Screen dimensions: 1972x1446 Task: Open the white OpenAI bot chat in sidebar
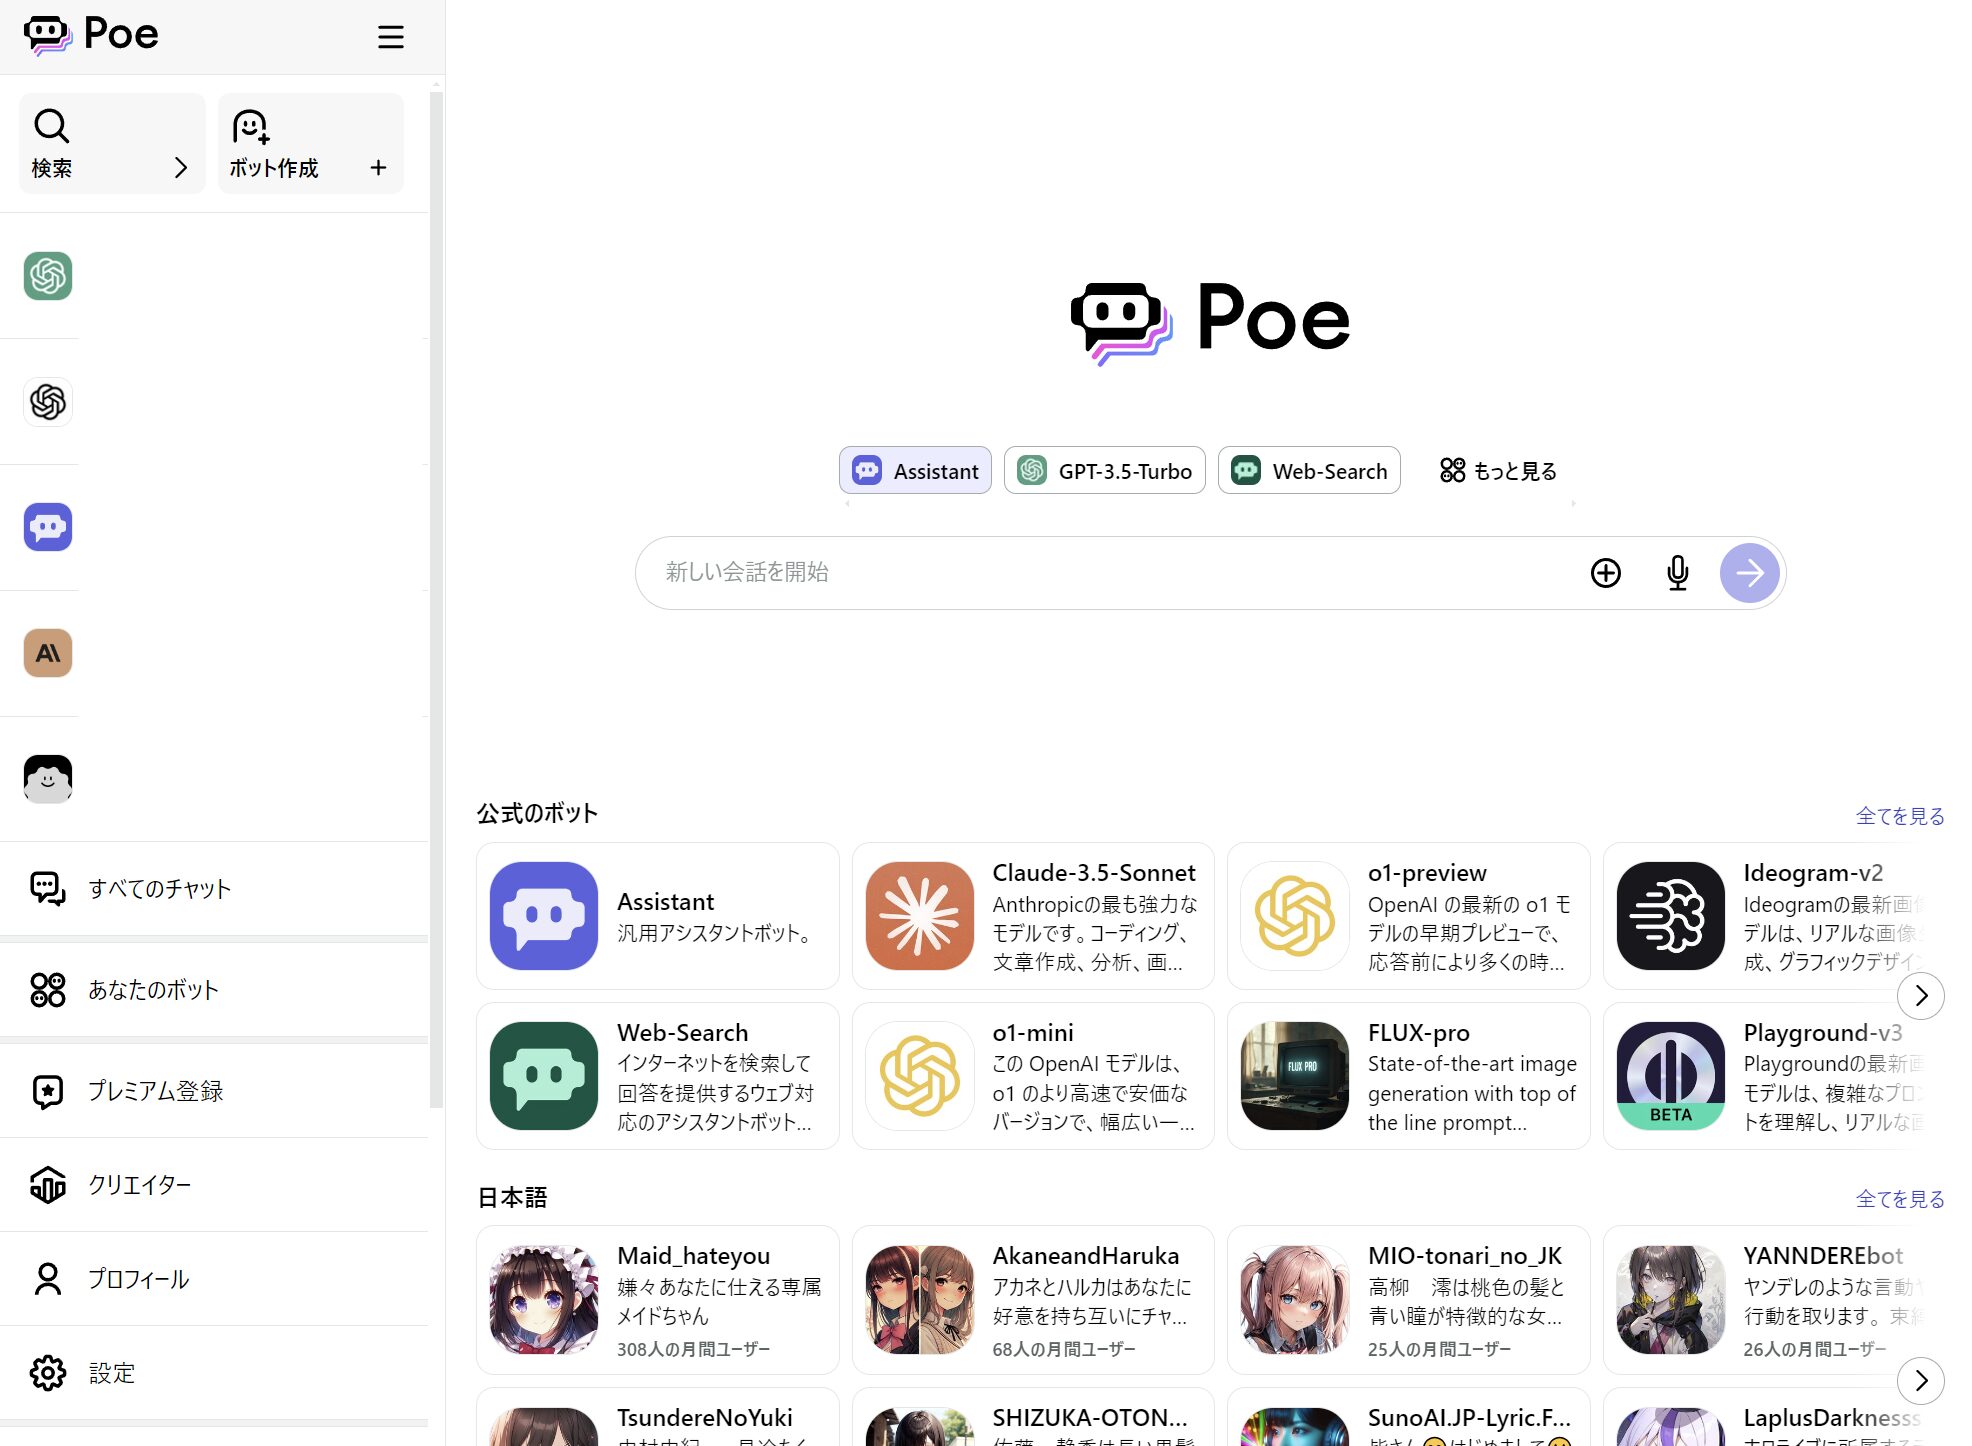pyautogui.click(x=48, y=402)
